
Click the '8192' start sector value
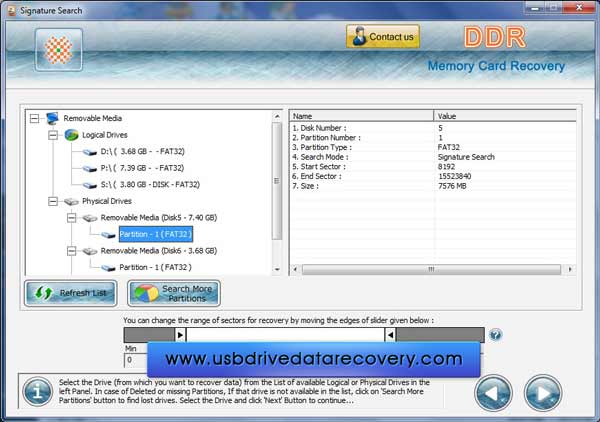[446, 167]
